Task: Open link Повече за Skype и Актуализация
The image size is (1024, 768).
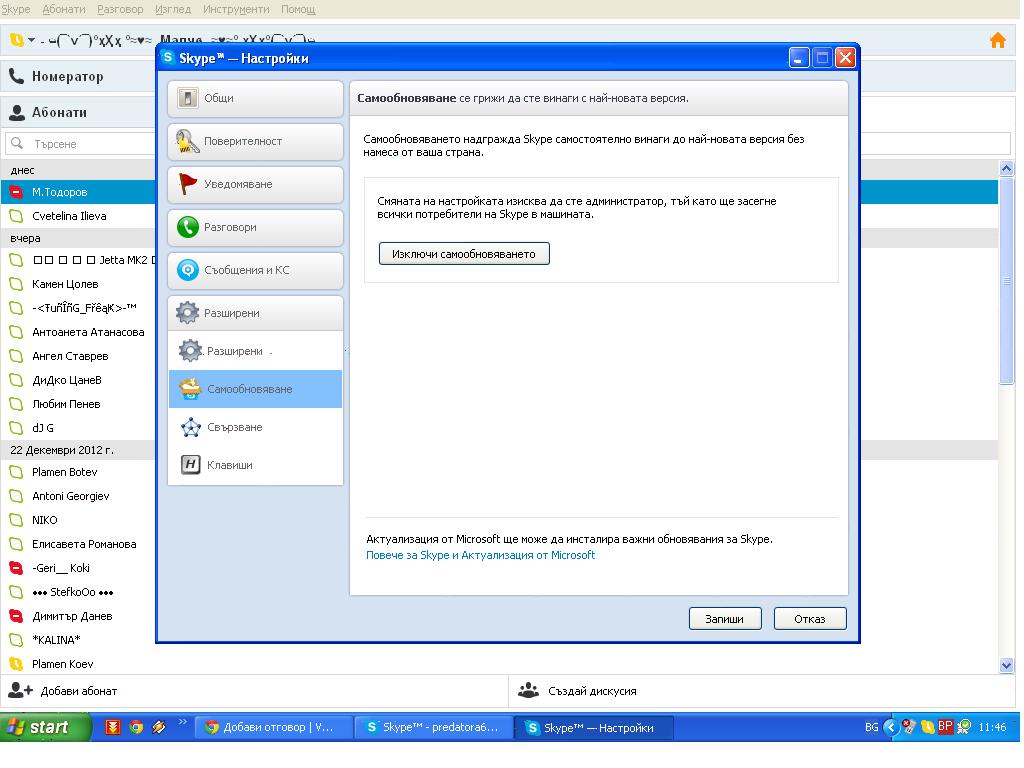Action: (480, 555)
